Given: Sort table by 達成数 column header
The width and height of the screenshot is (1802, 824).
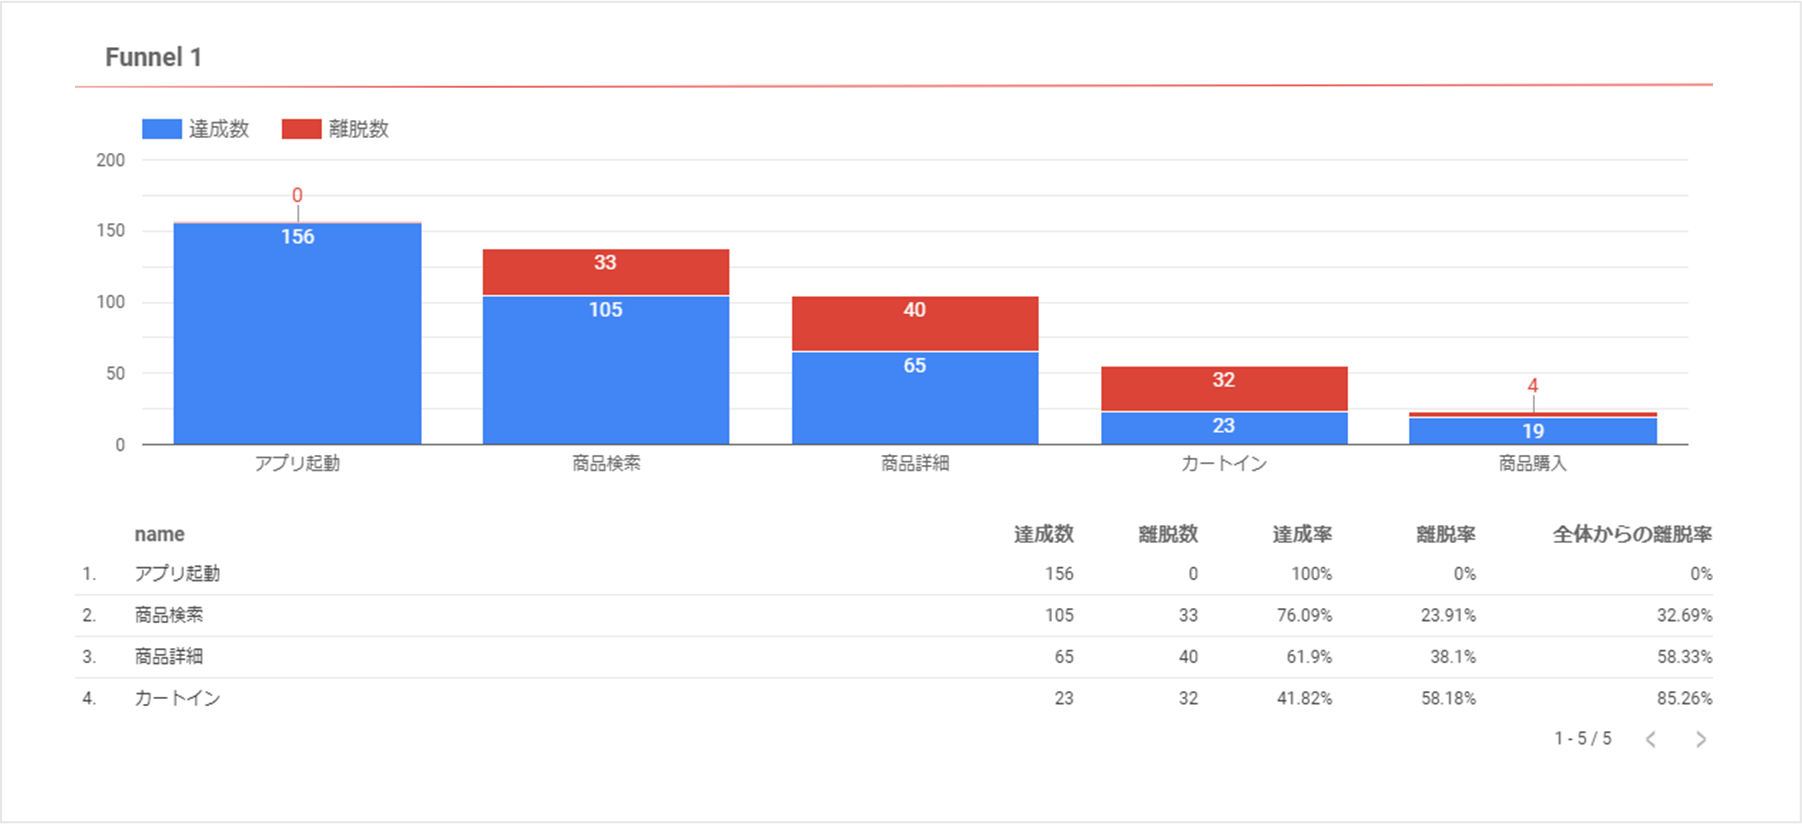Looking at the screenshot, I should tap(1043, 534).
